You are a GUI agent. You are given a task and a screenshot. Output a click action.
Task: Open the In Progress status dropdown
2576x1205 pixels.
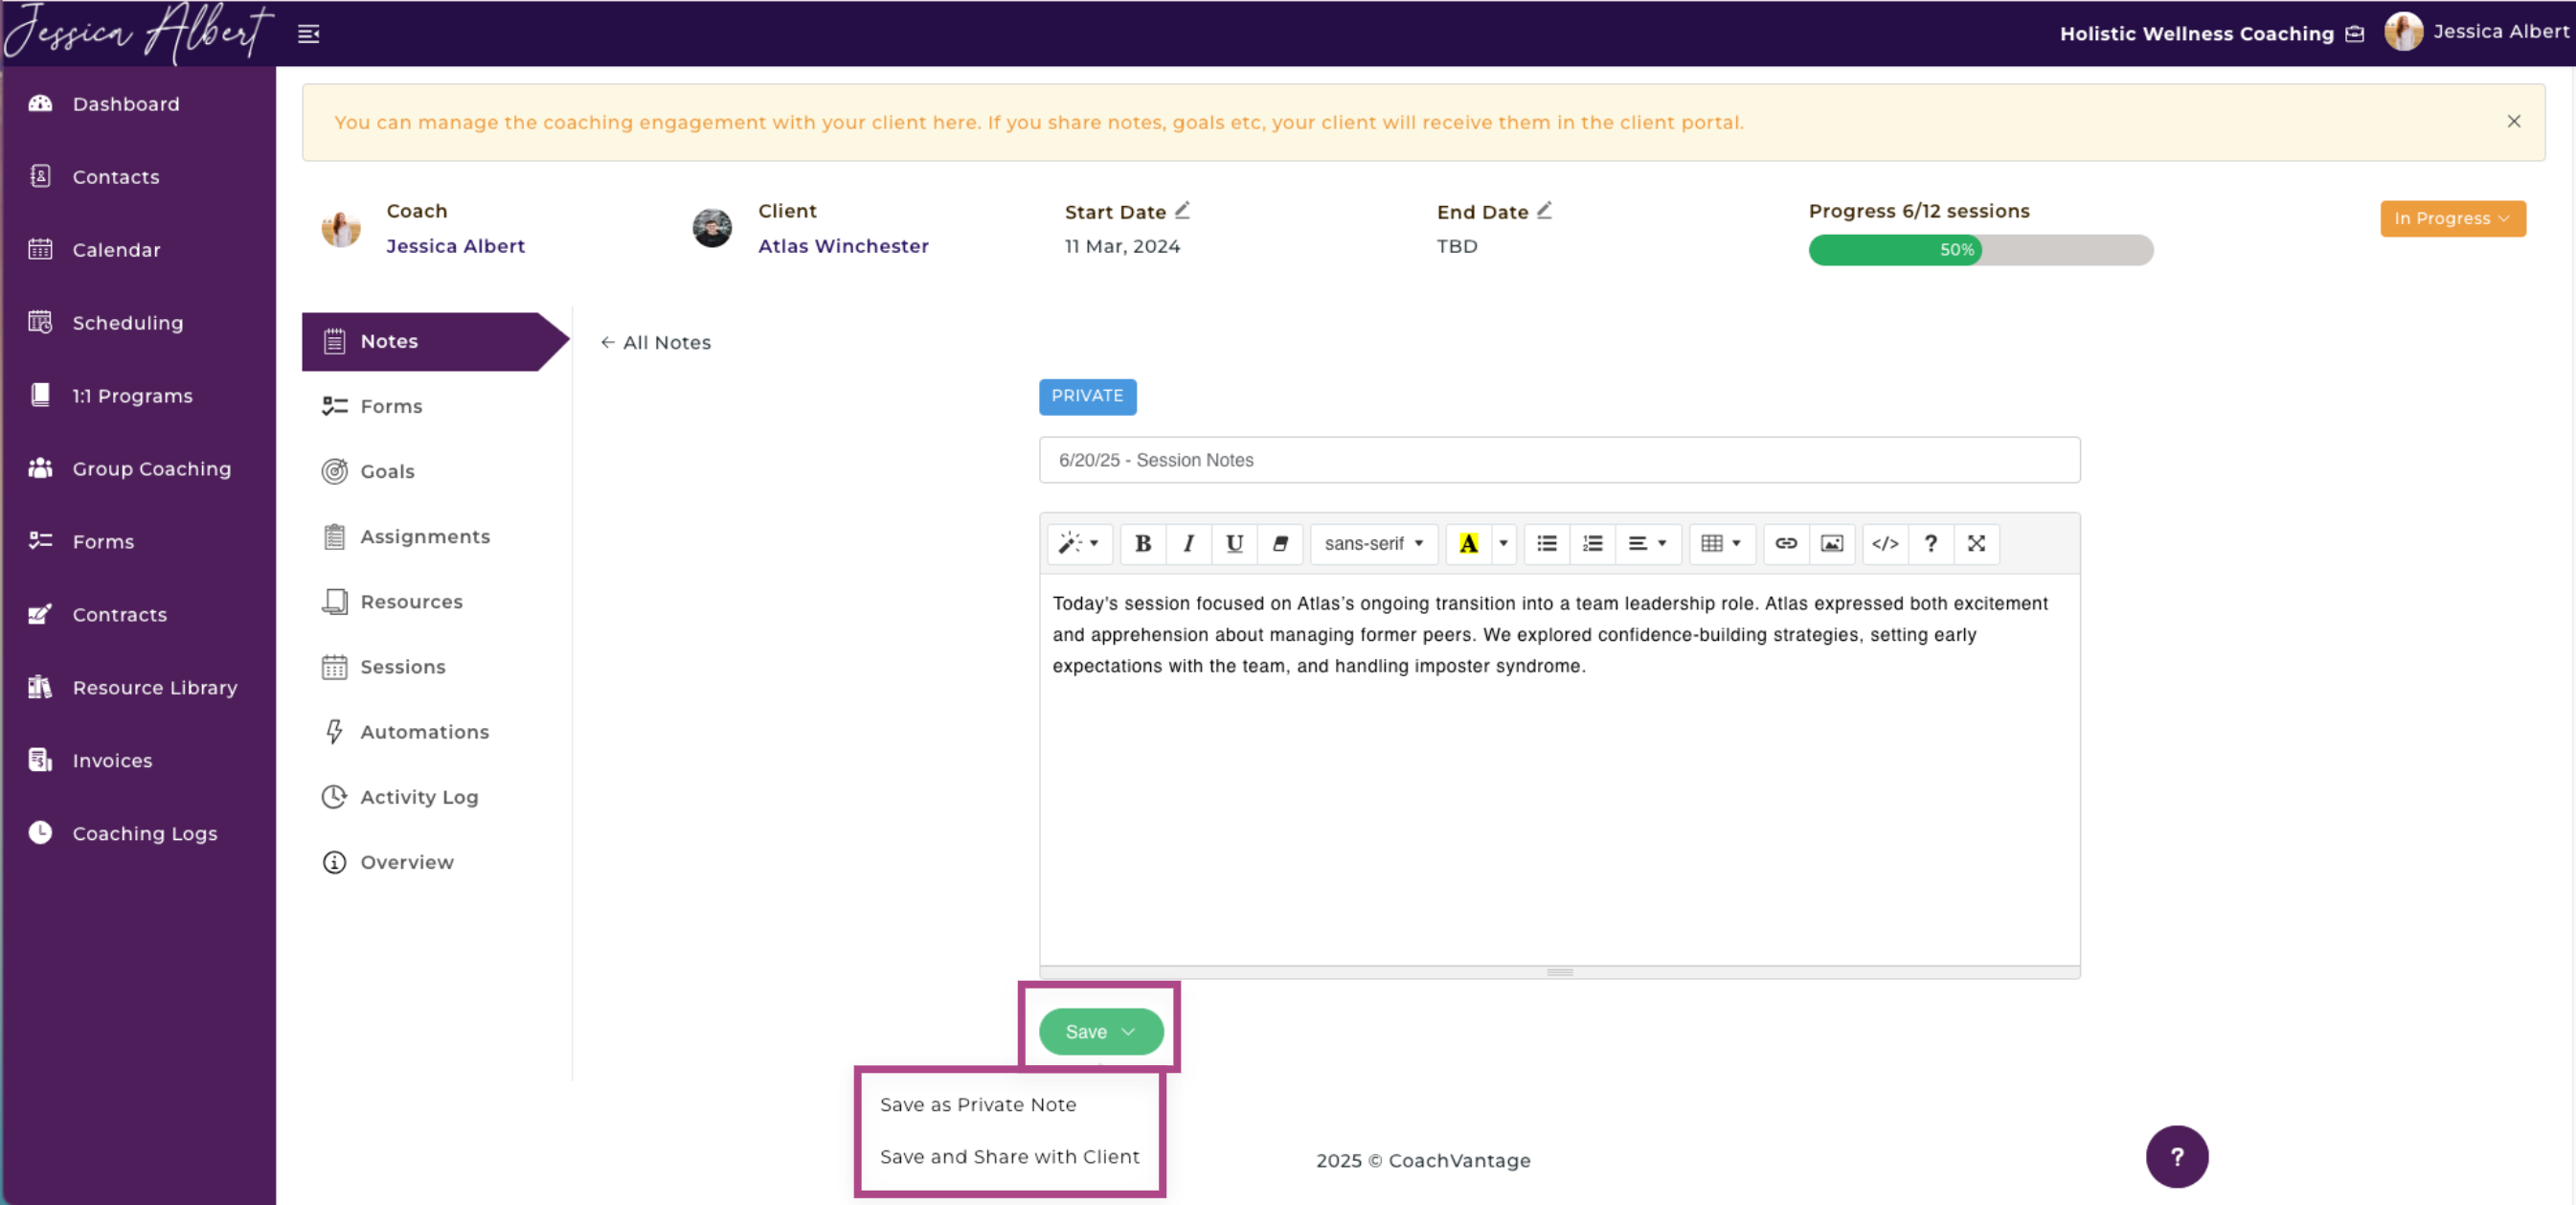click(x=2452, y=219)
